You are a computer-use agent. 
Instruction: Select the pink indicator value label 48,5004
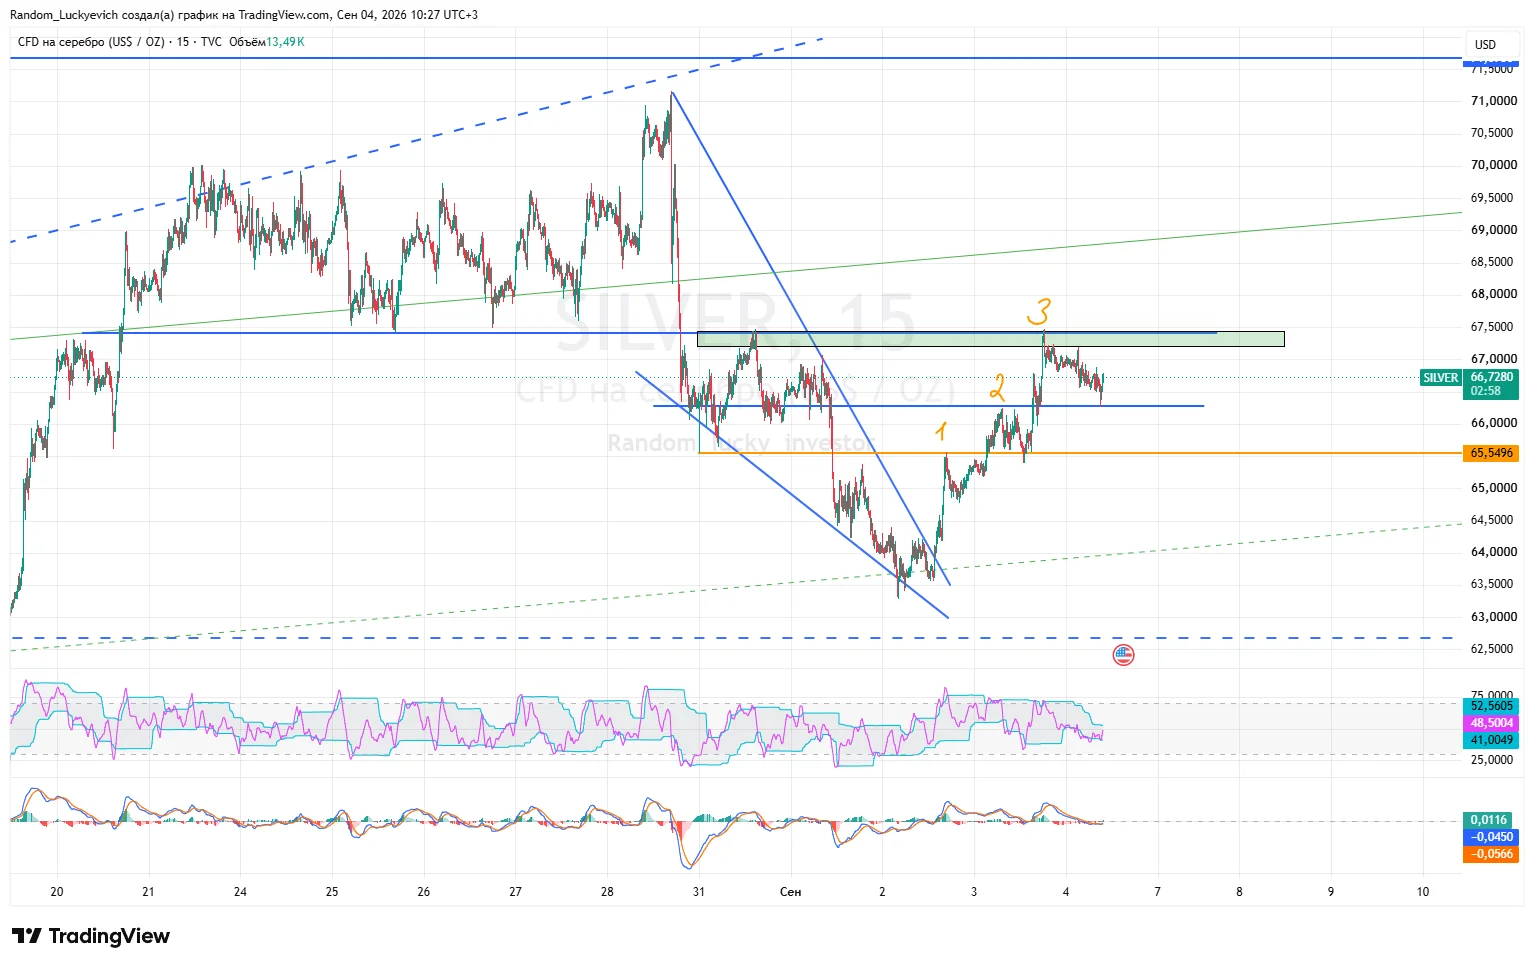tap(1491, 723)
